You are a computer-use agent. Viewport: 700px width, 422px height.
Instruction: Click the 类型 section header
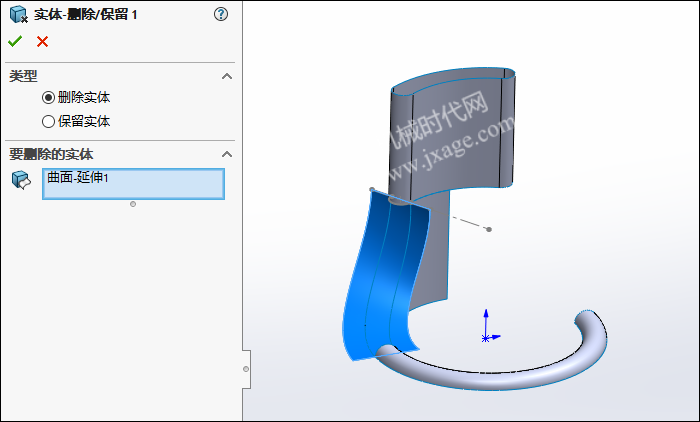click(23, 76)
